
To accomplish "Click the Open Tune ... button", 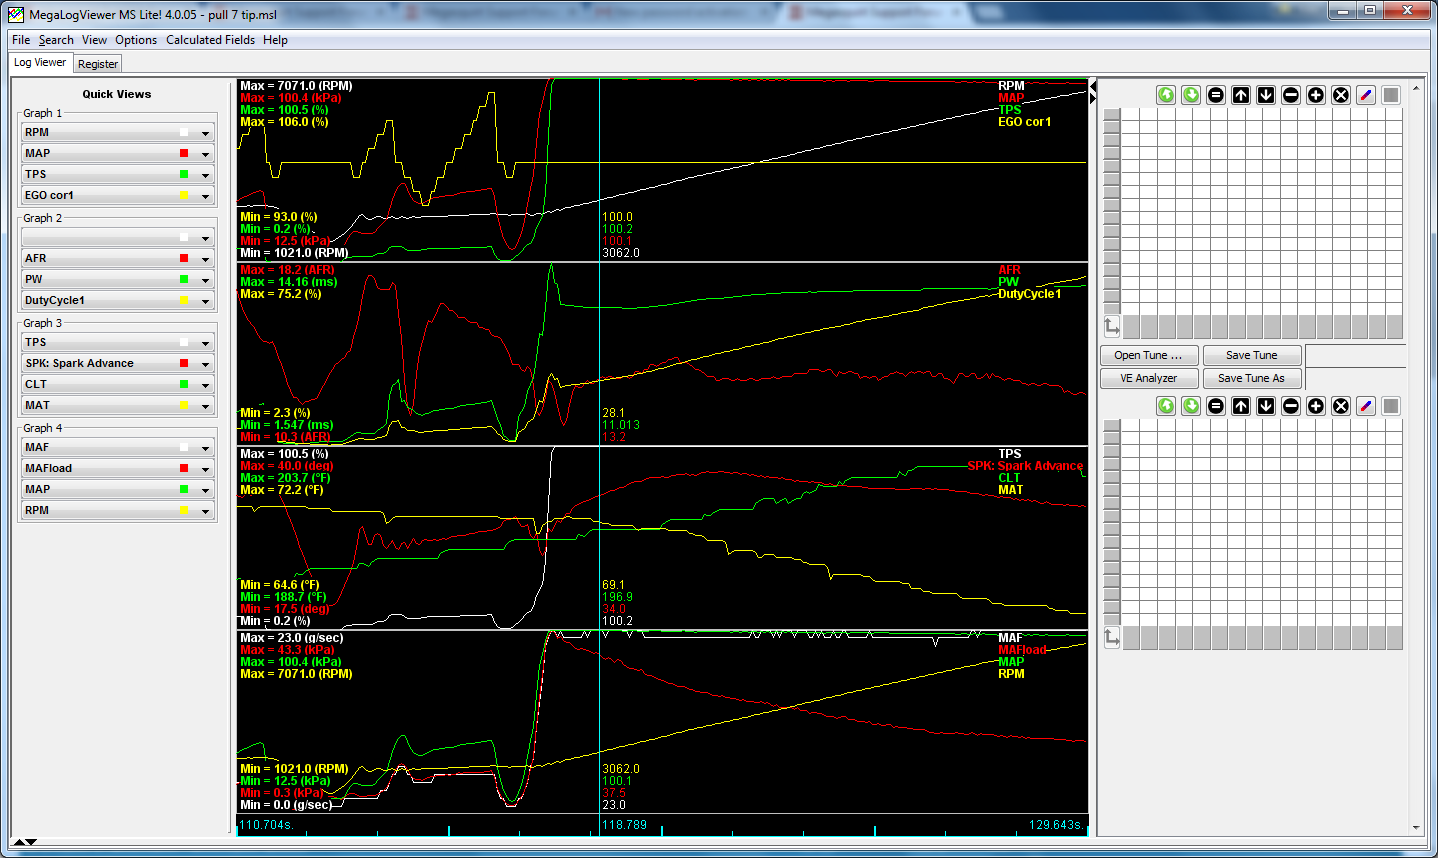I will (1148, 355).
